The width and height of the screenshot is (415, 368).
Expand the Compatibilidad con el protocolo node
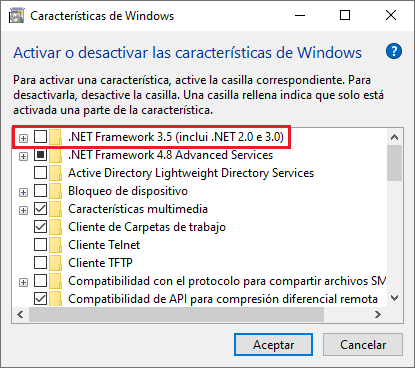(x=23, y=282)
